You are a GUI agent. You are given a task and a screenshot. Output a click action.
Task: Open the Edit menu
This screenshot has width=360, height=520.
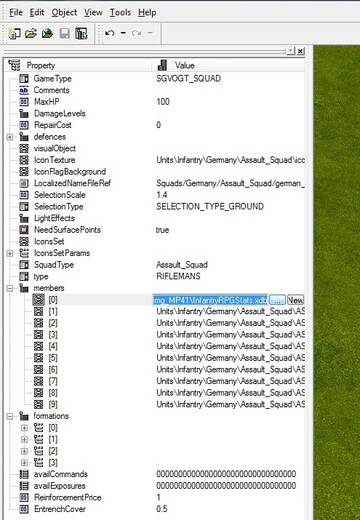(37, 13)
